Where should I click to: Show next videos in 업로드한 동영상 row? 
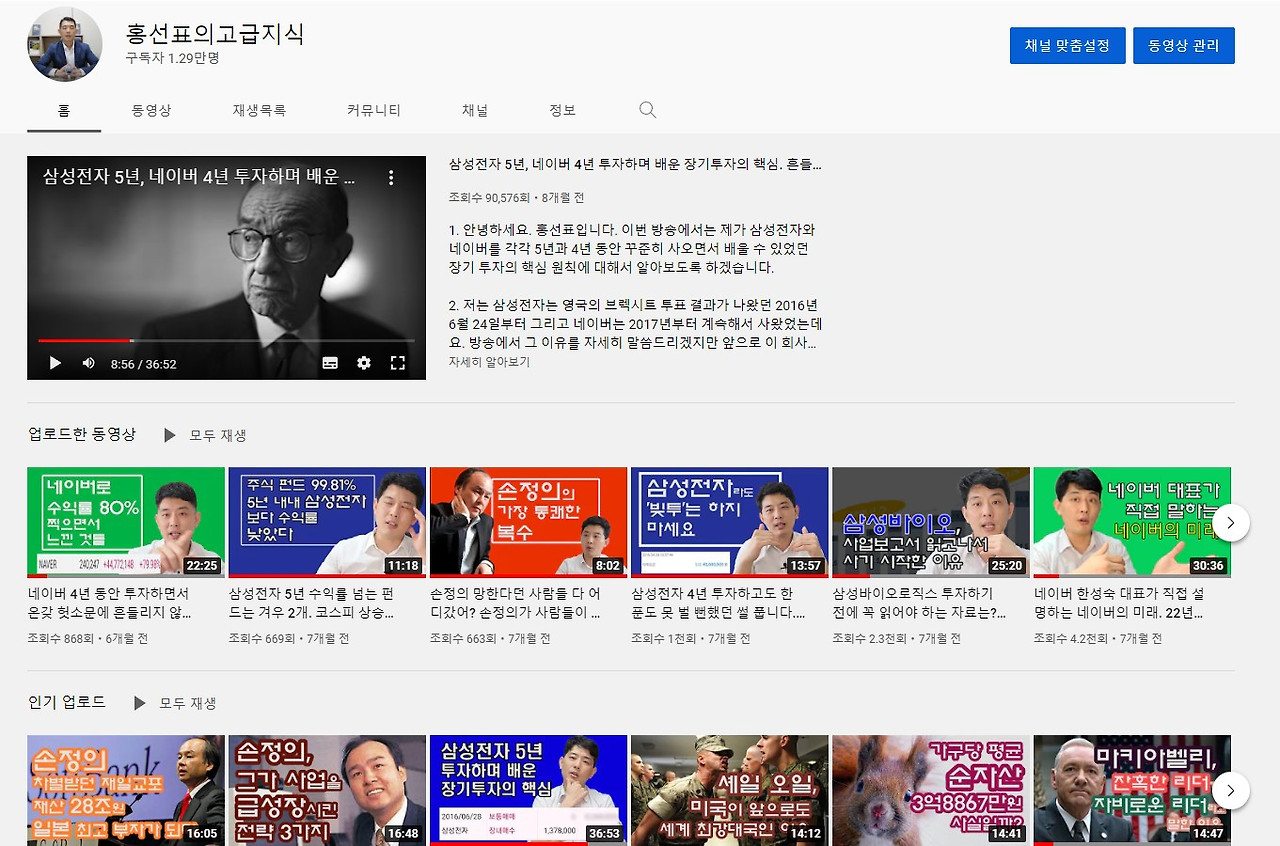click(x=1231, y=522)
